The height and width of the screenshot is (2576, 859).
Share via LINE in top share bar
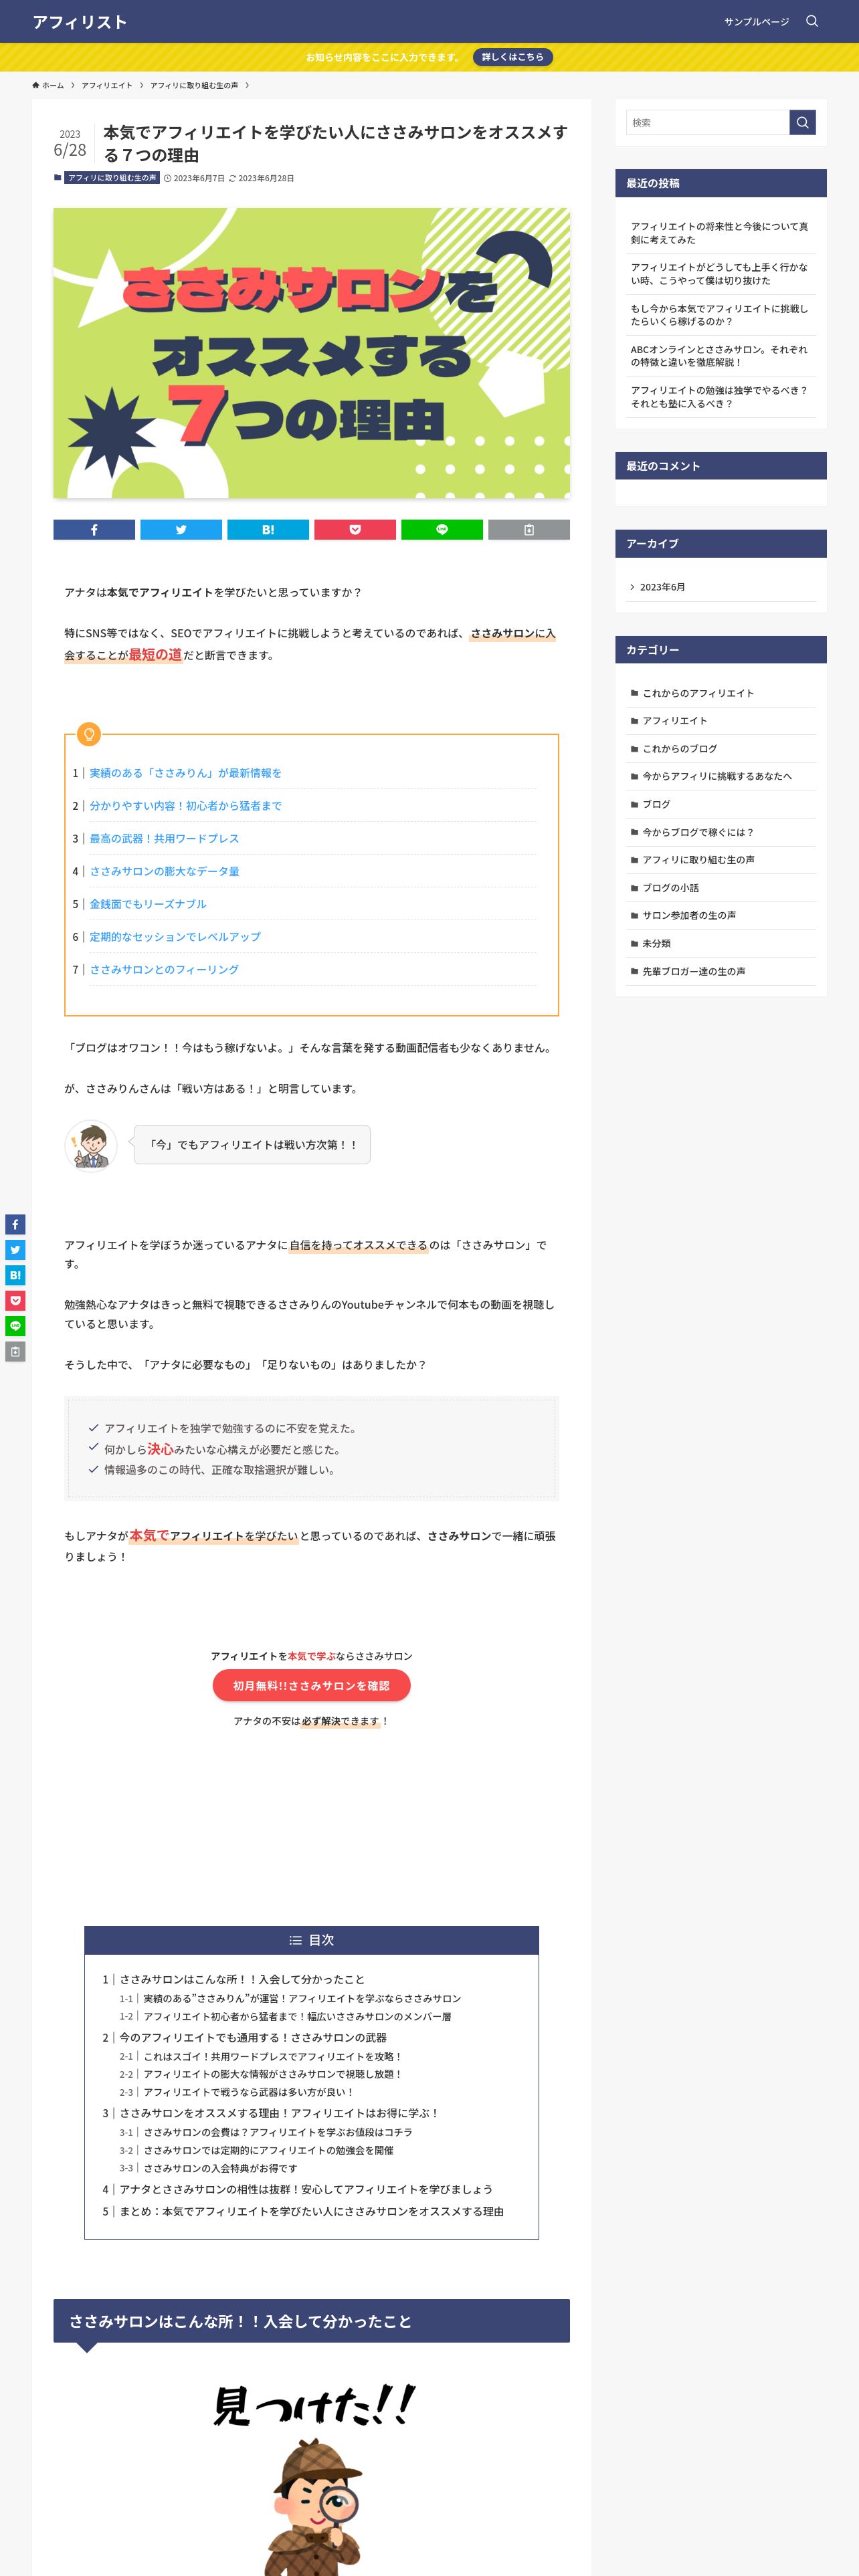click(x=442, y=530)
